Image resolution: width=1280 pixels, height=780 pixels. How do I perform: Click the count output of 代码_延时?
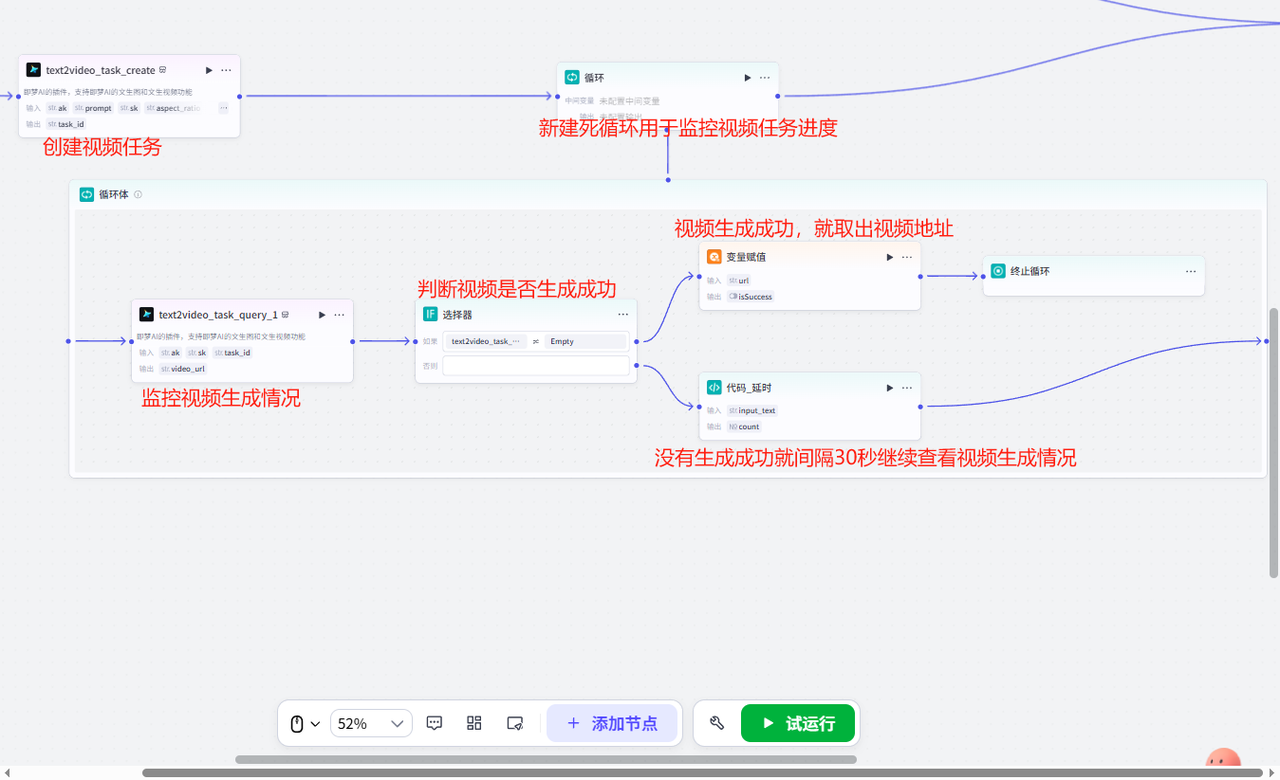[x=744, y=427]
